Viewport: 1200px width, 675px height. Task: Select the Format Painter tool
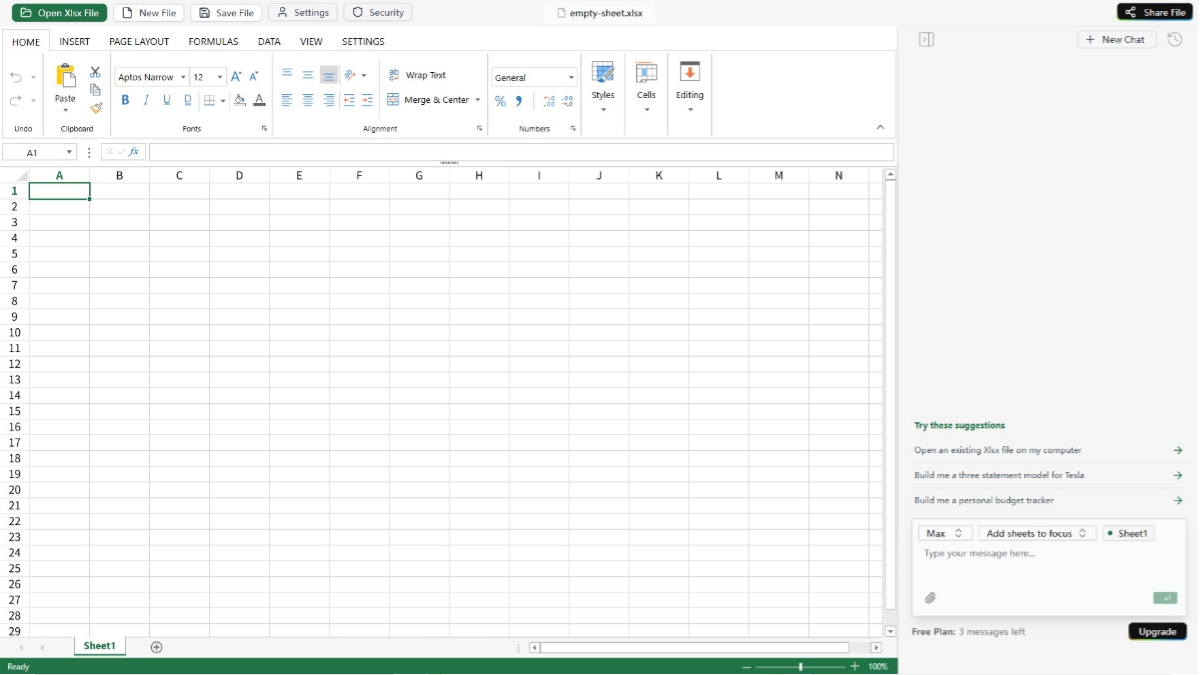(x=96, y=108)
